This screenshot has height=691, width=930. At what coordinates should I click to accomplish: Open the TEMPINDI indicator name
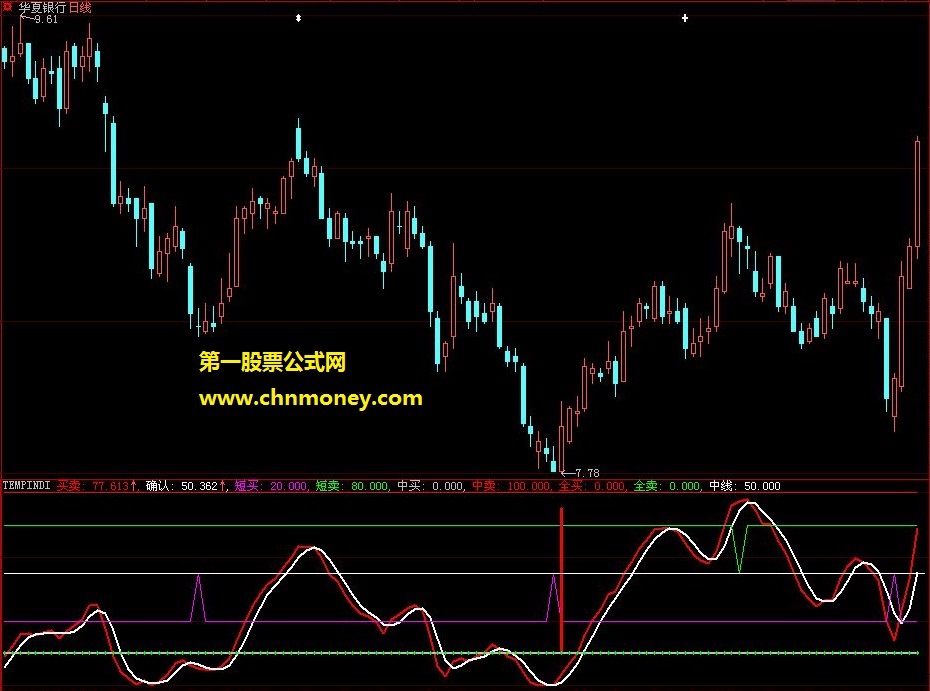click(x=27, y=486)
